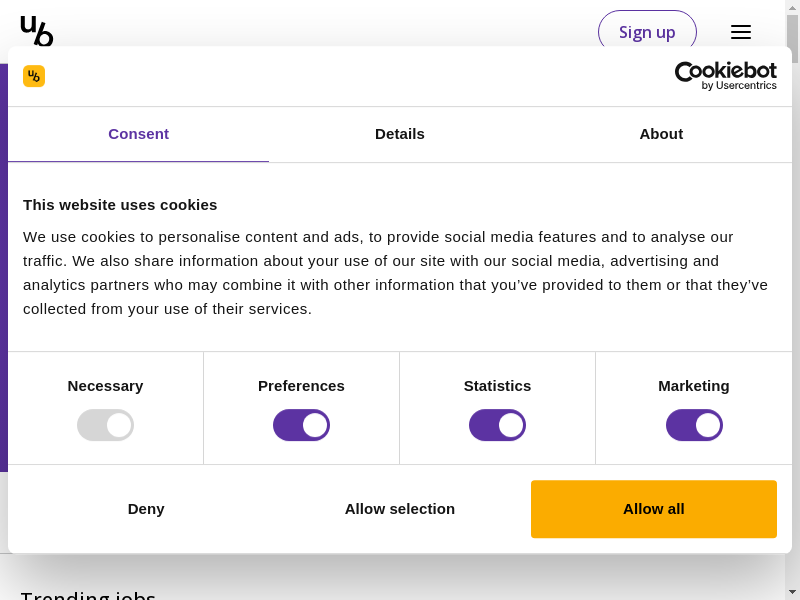
Task: Open the Cookiebot by Usercentrics logo link
Action: pos(725,76)
